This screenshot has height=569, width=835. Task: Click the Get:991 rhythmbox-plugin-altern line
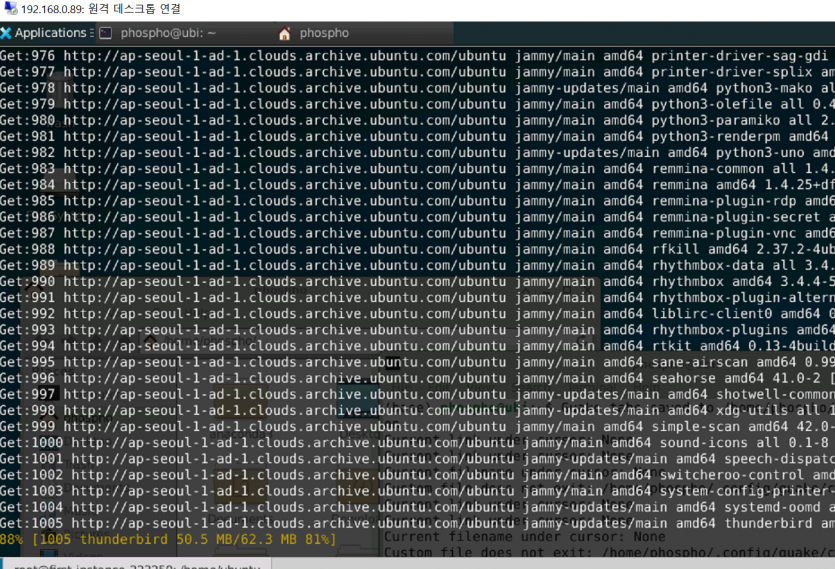pos(418,298)
